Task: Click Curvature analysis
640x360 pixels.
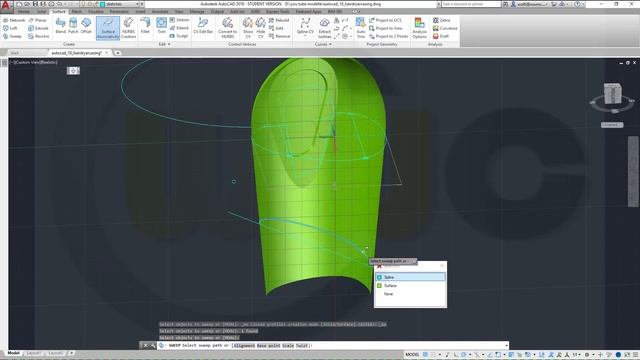Action: [445, 28]
